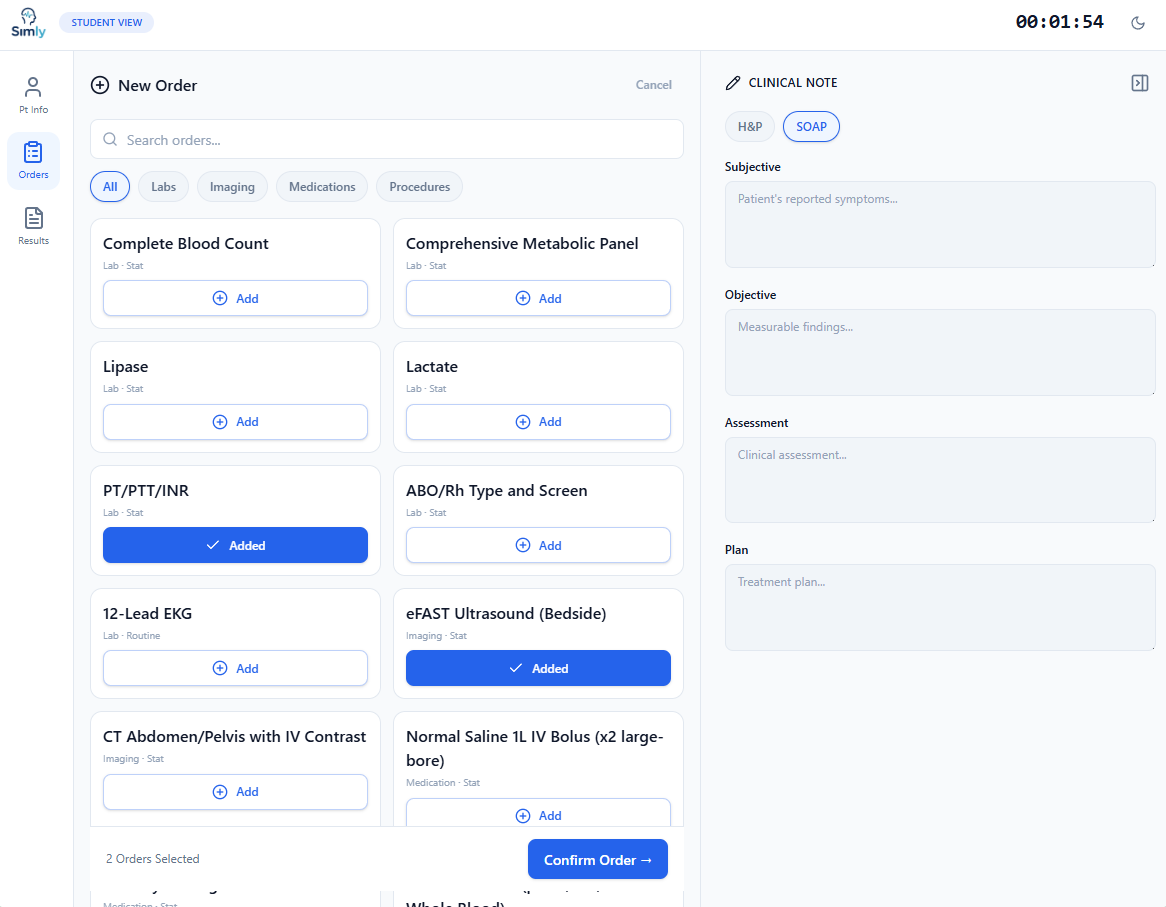1166x907 pixels.
Task: Click the pencil icon beside Clinical Note
Action: click(733, 83)
